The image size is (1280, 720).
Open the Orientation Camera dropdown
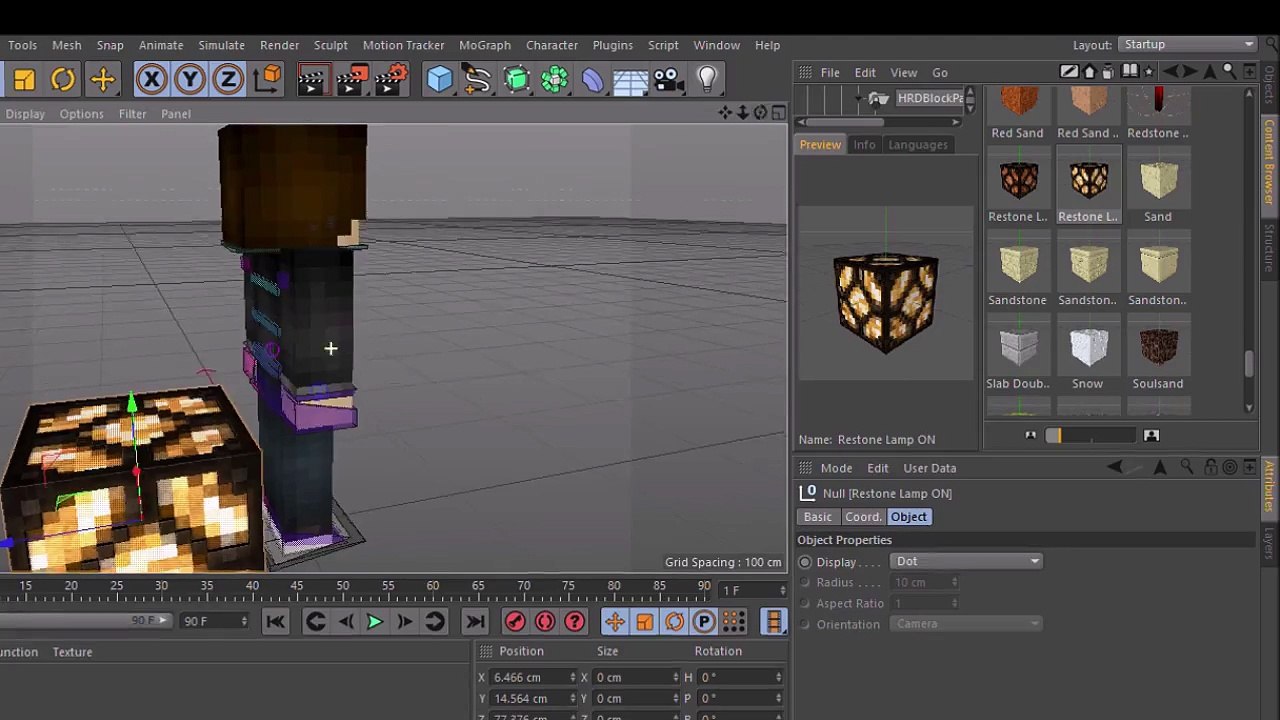point(966,624)
